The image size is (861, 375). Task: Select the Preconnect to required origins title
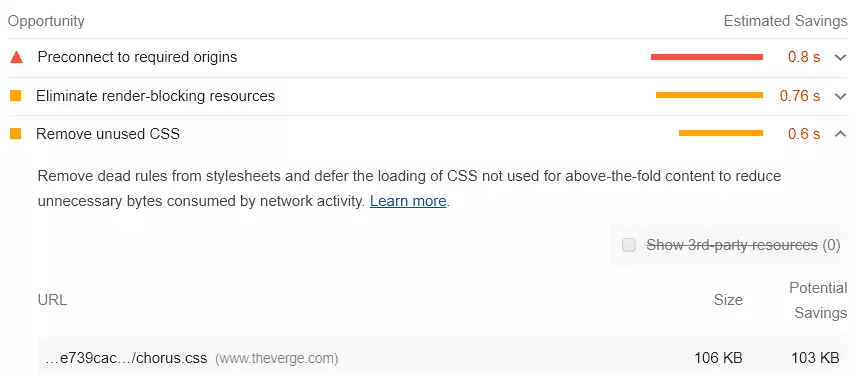click(x=137, y=57)
